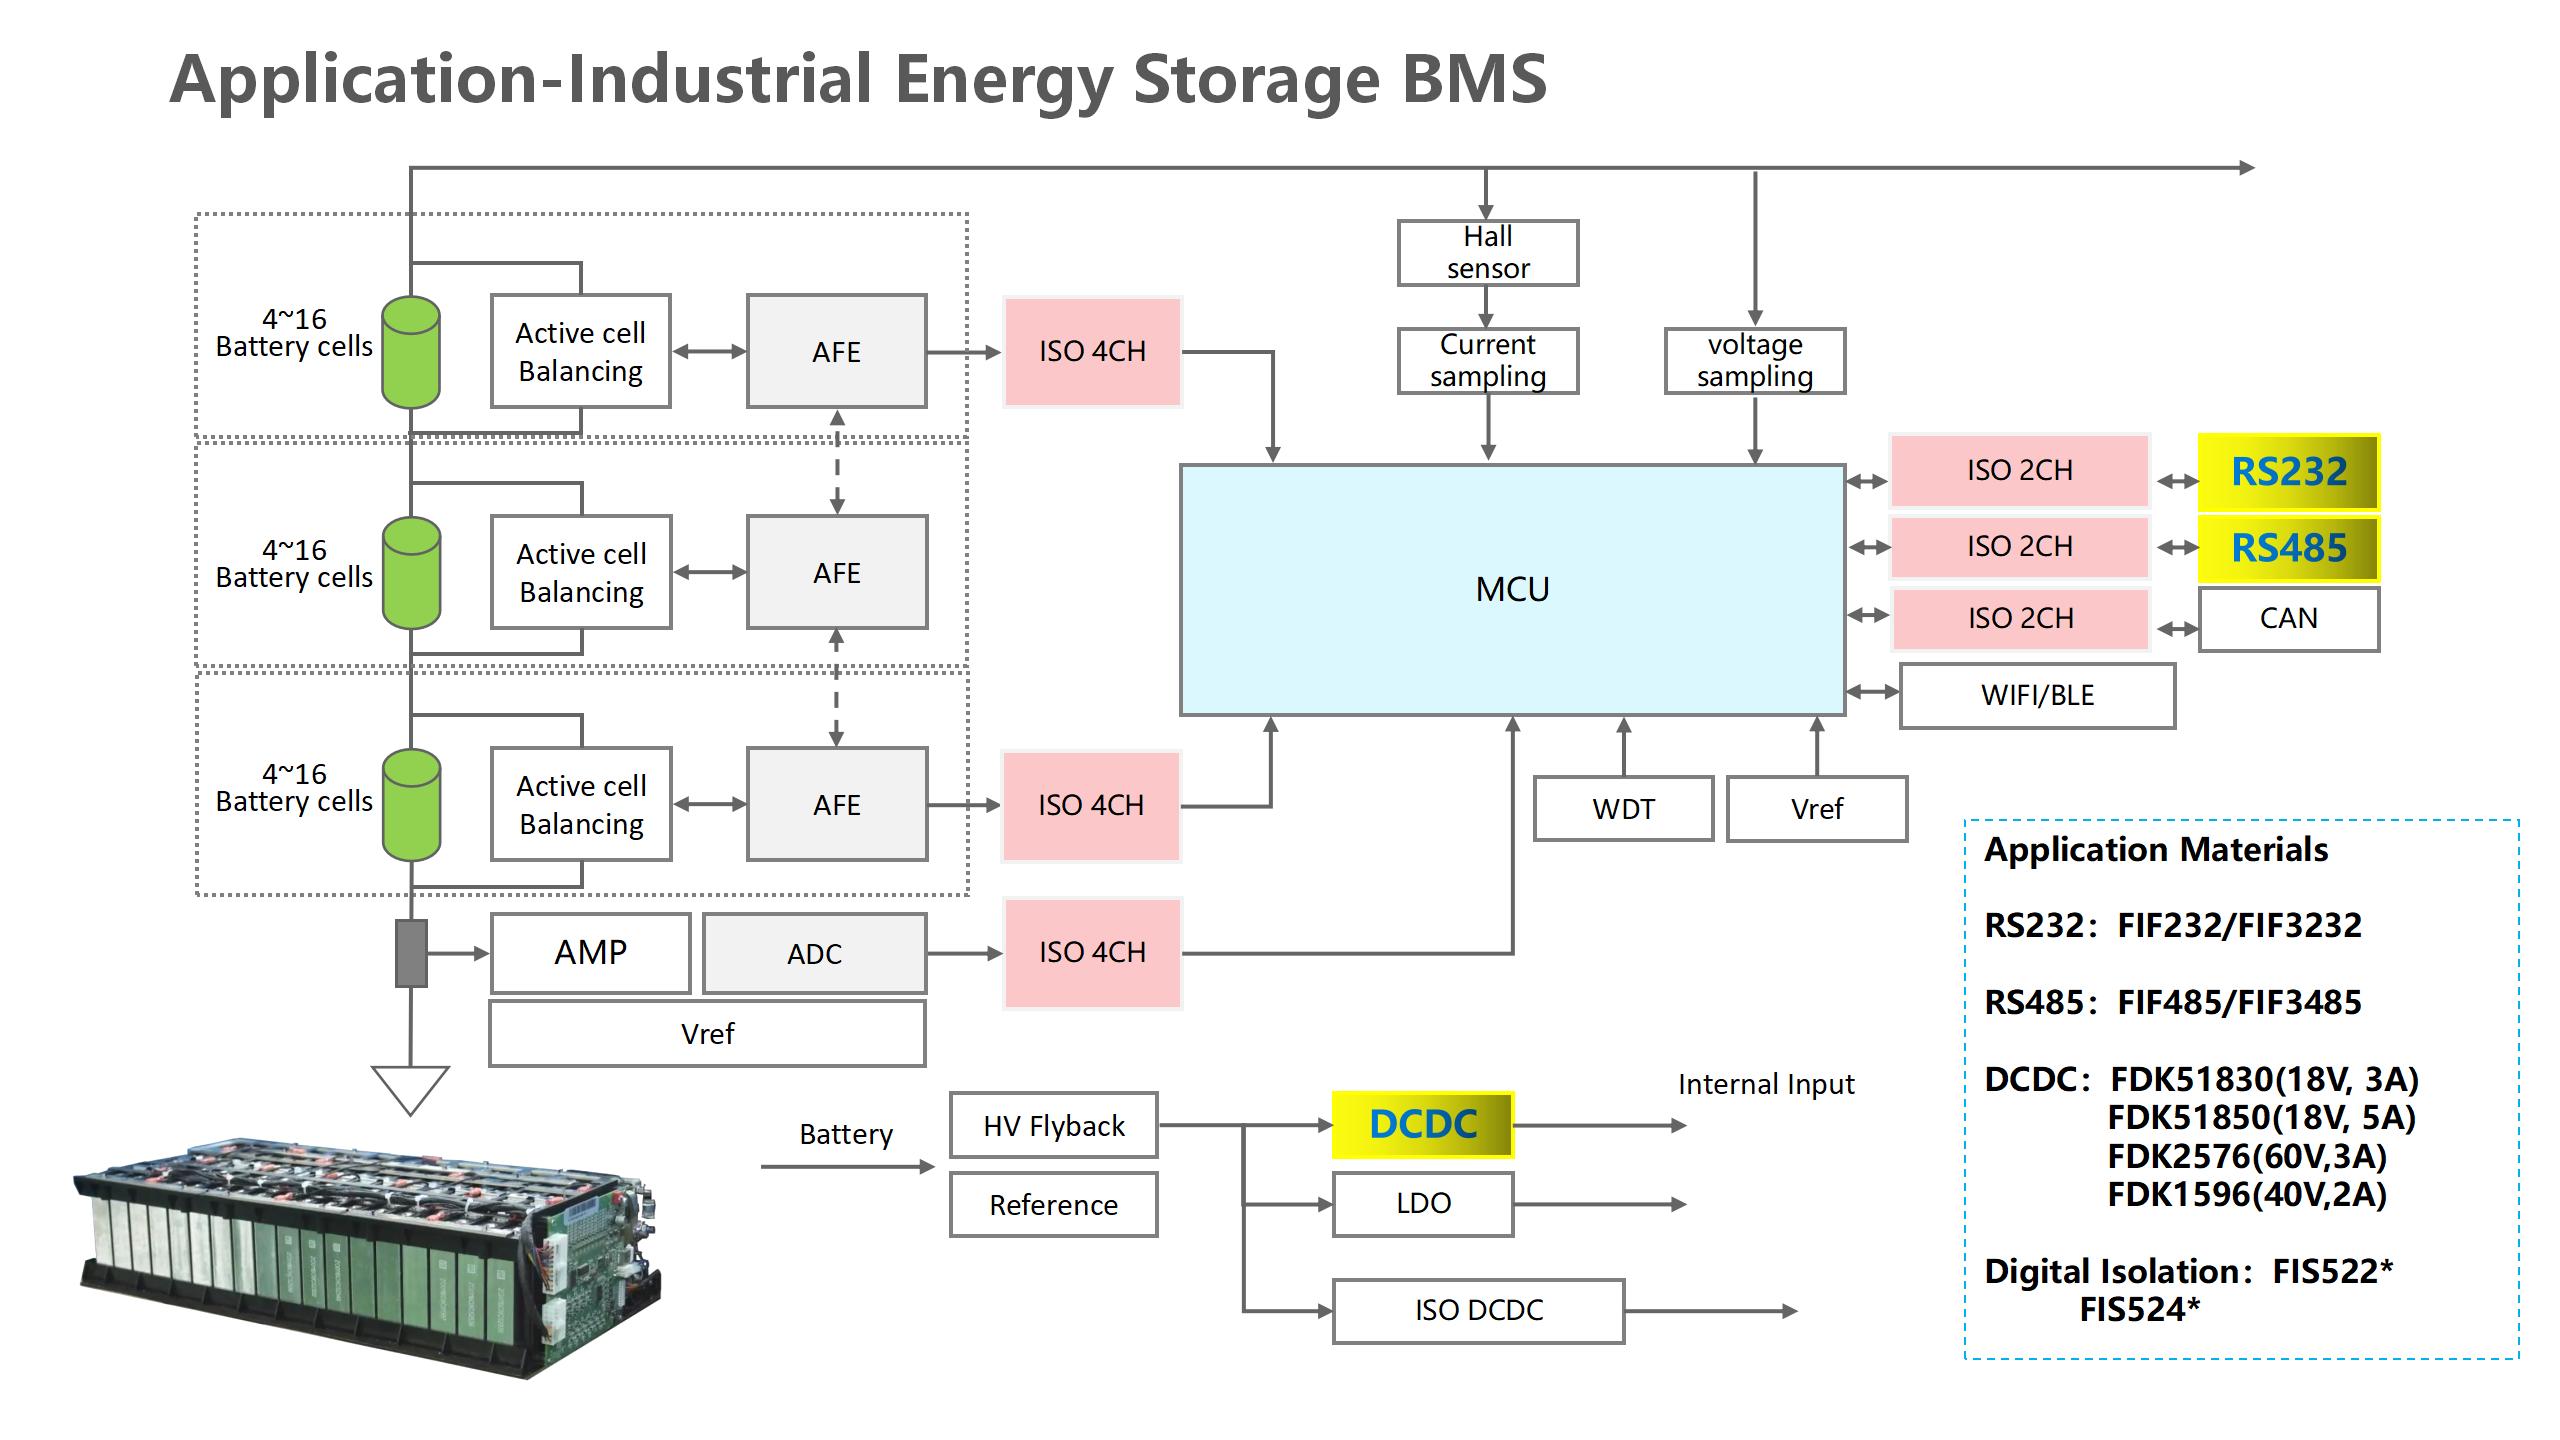The height and width of the screenshot is (1440, 2560).
Task: Click the large MCU block
Action: pyautogui.click(x=1512, y=590)
